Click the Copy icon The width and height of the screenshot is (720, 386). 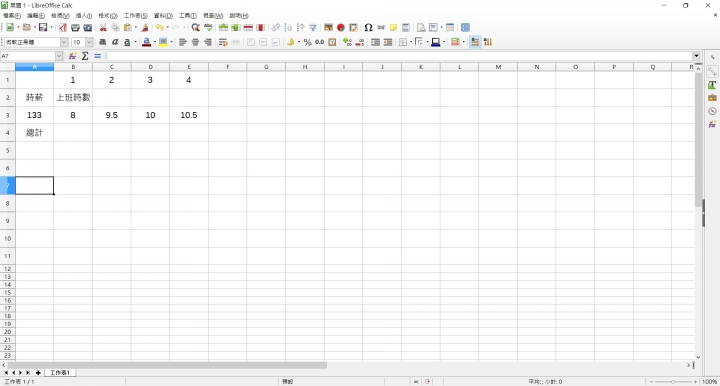point(115,28)
